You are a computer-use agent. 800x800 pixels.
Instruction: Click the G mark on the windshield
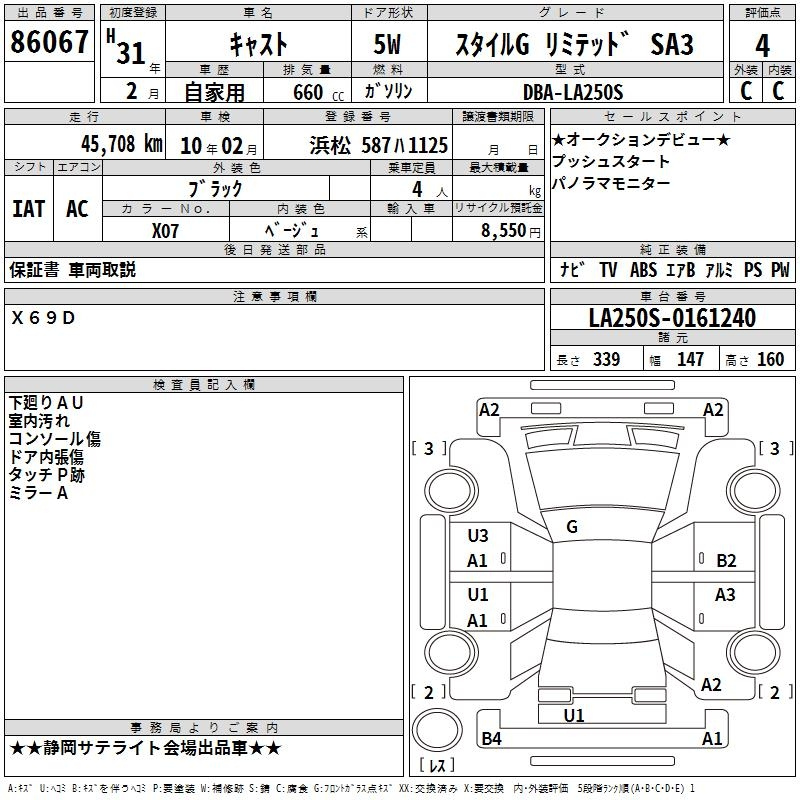[x=571, y=527]
